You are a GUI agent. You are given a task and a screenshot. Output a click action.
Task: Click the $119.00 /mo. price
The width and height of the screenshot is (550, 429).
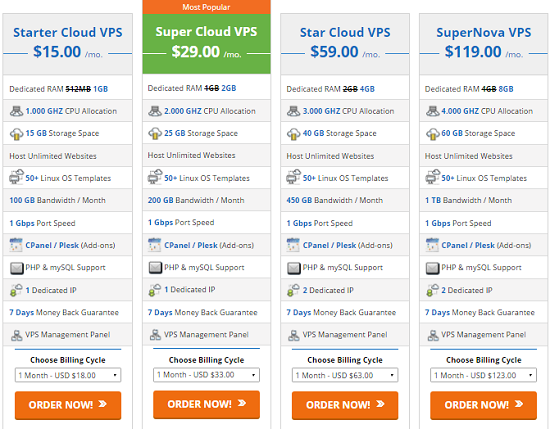[x=483, y=52]
